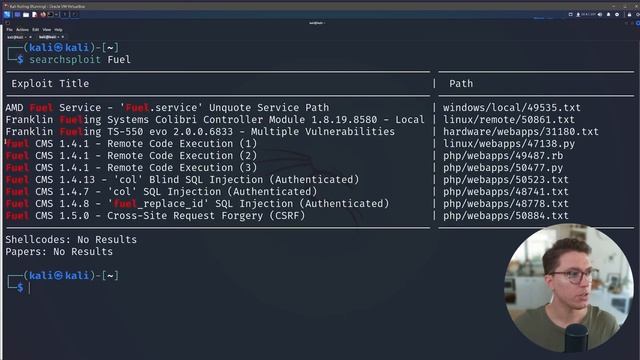Click the Franklin Fueling TS-550 evo row
The width and height of the screenshot is (640, 360).
(200, 132)
